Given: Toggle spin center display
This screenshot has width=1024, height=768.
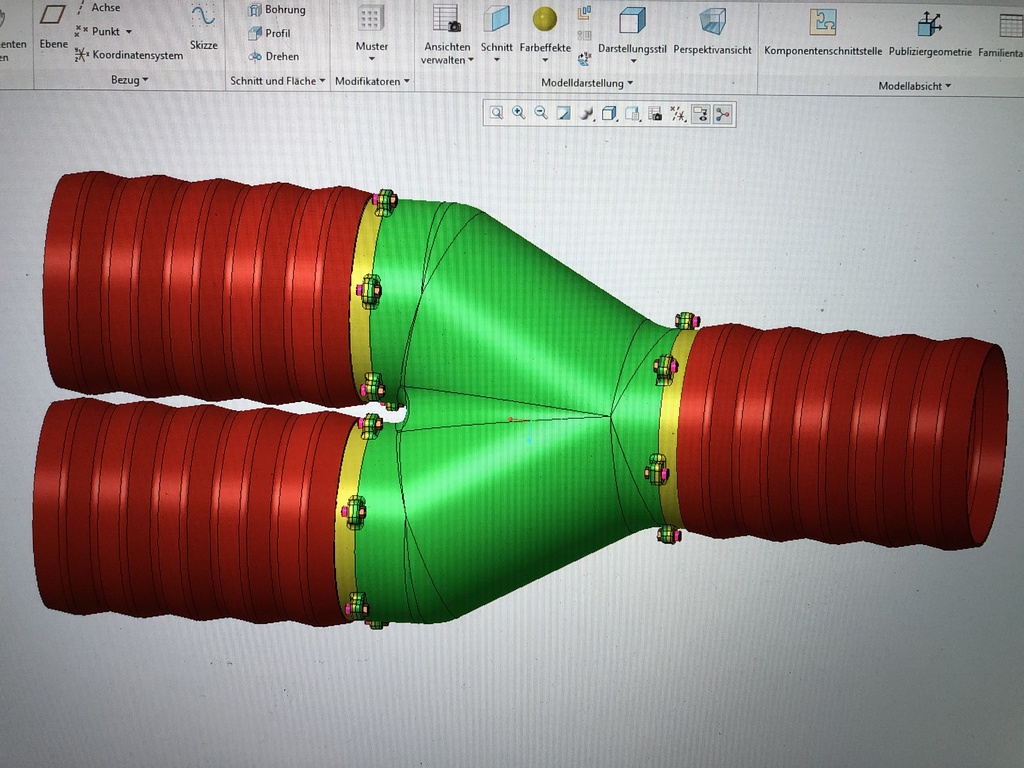Looking at the screenshot, I should 722,116.
